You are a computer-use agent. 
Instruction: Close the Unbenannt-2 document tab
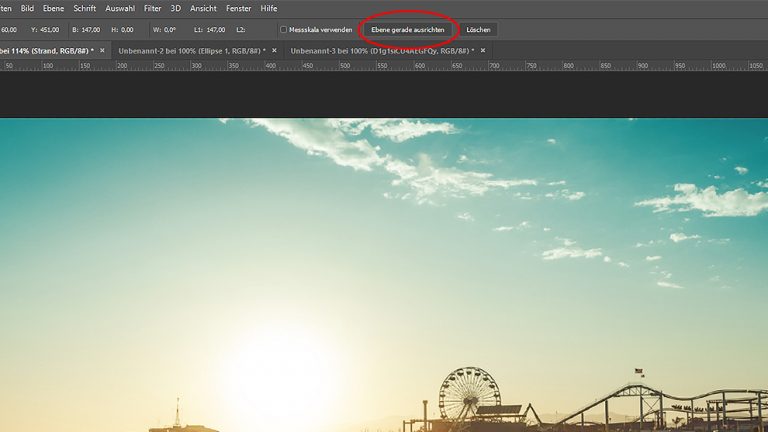click(x=275, y=50)
